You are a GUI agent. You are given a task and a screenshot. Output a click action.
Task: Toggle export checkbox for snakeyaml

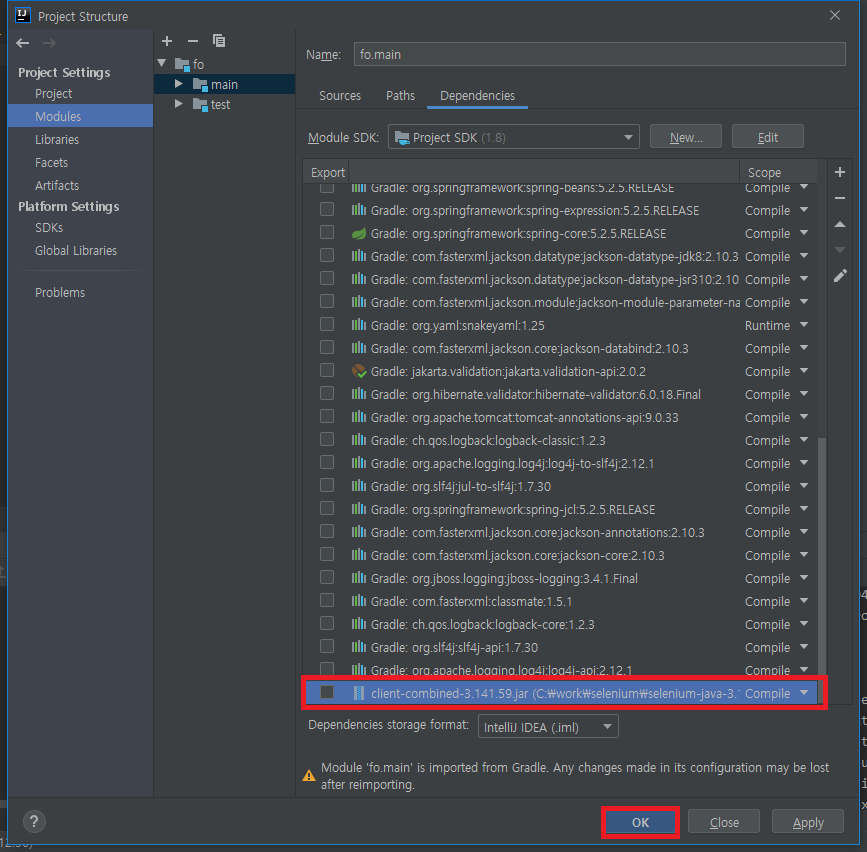click(327, 324)
